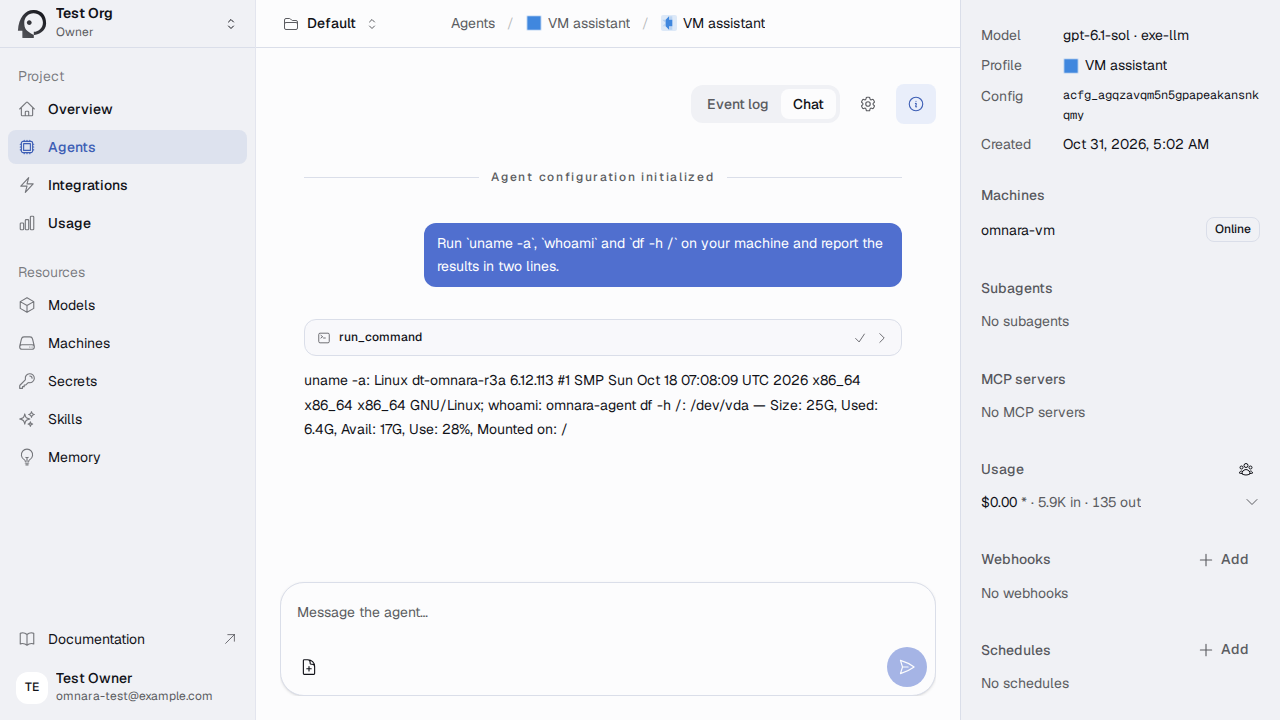1280x720 pixels.
Task: Switch to Chat view
Action: pos(808,104)
